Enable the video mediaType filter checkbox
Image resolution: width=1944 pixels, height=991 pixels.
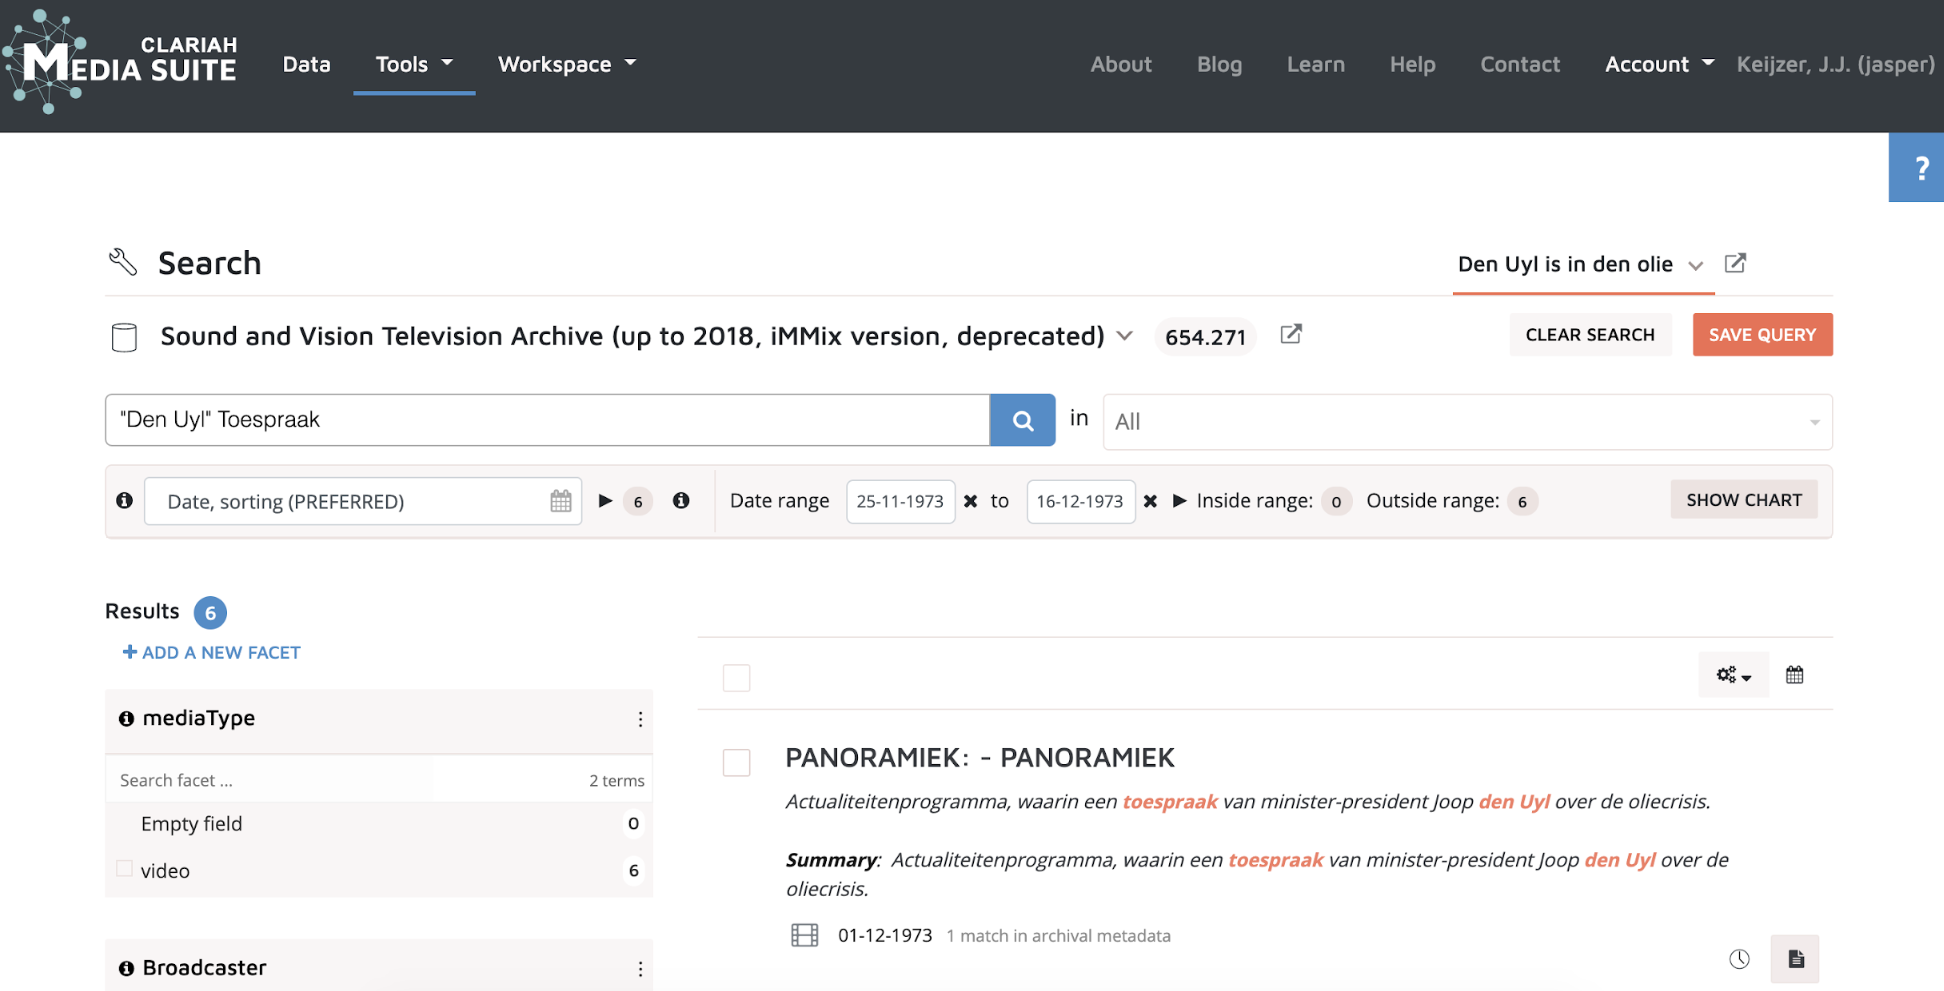pos(125,869)
